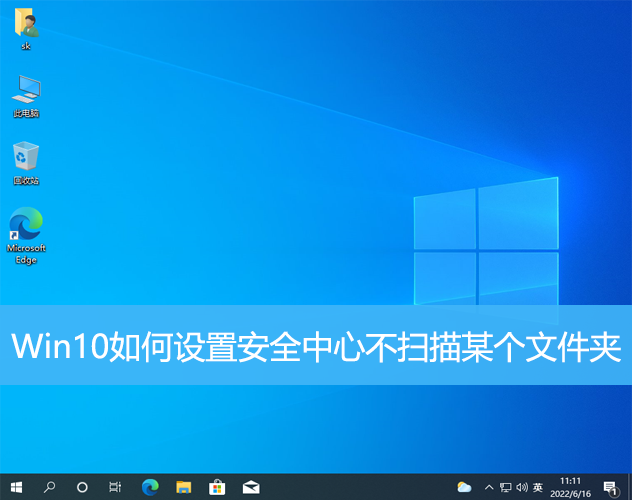Expand hidden system tray icons chevron
This screenshot has width=632, height=500.
489,487
